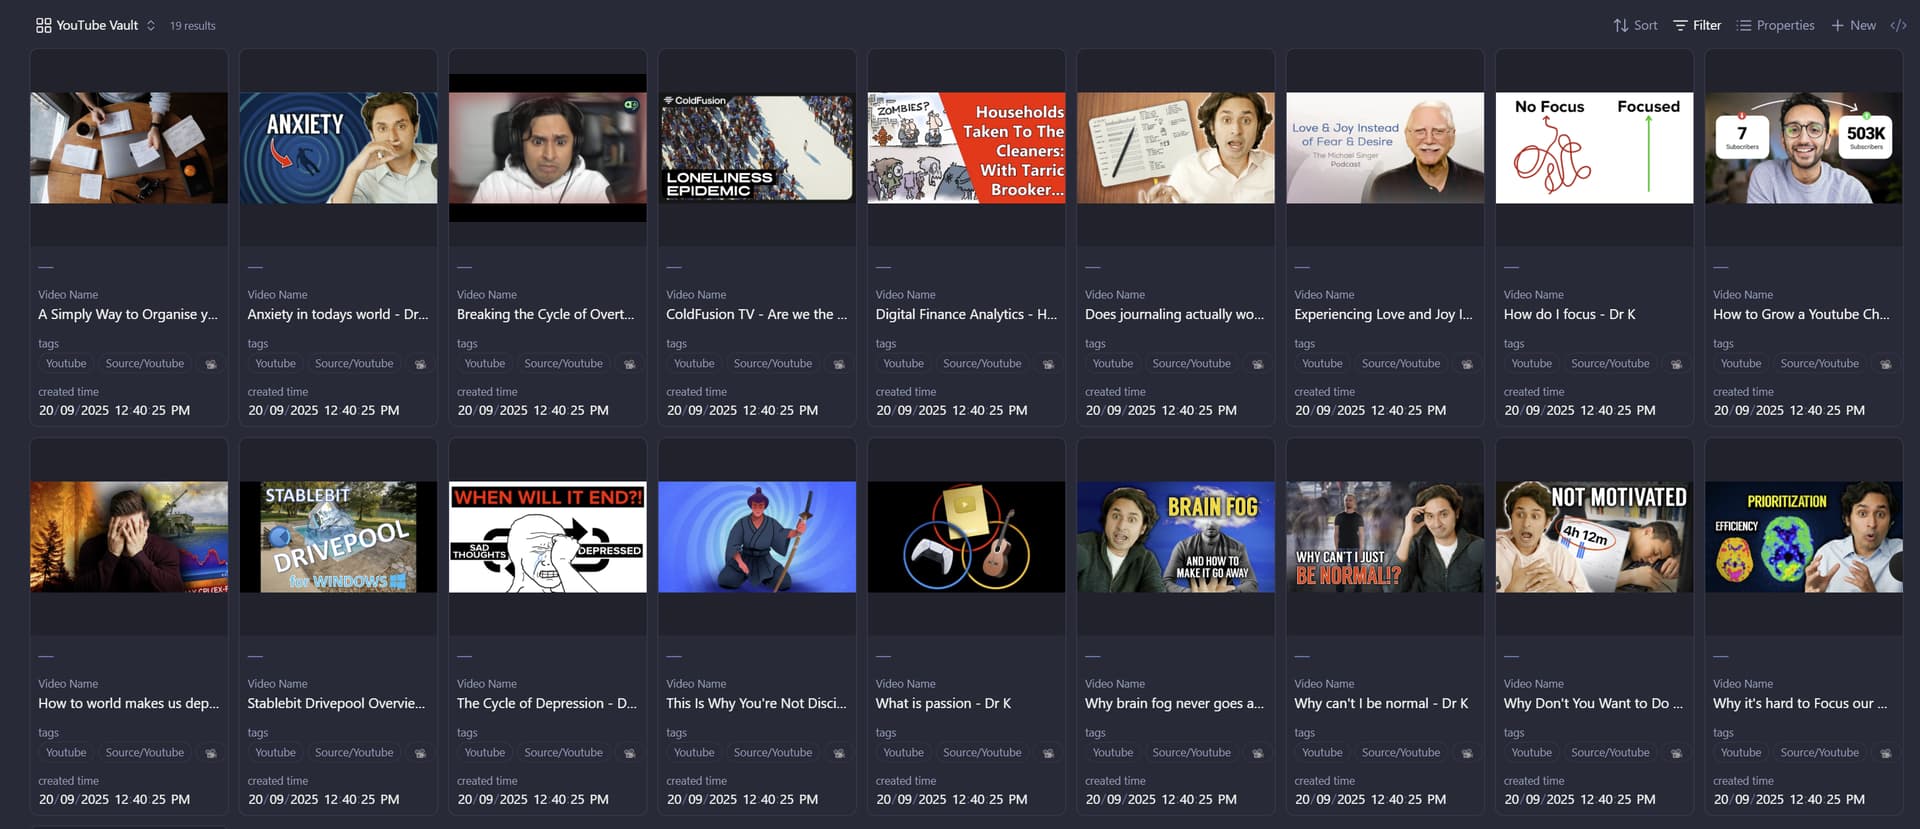Click Source/Youtube tag on Digital Finance Analytics card
The height and width of the screenshot is (829, 1920).
(x=982, y=364)
